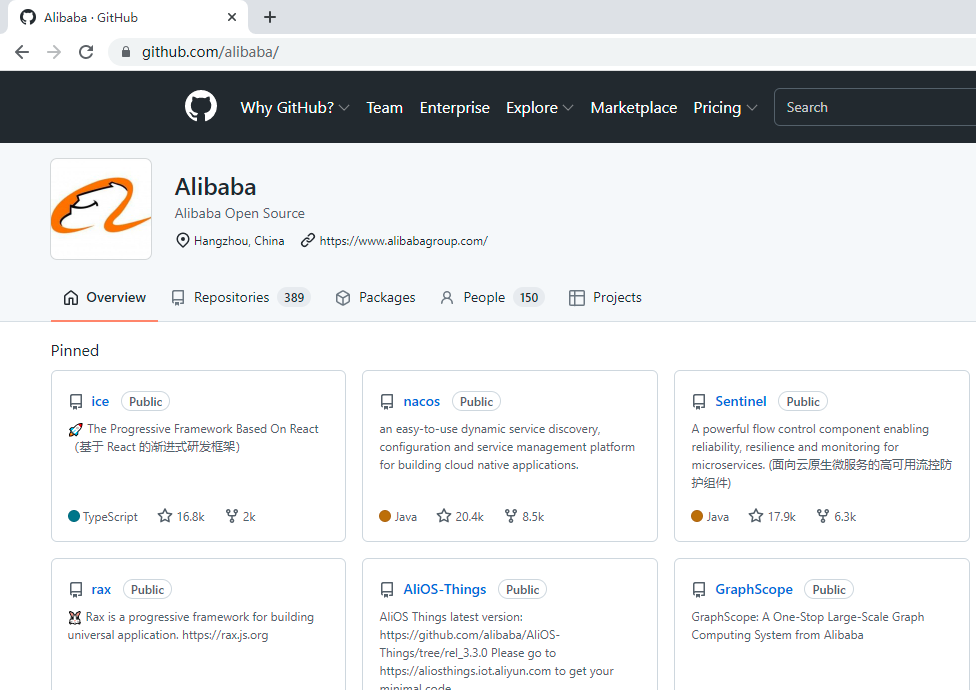The width and height of the screenshot is (976, 690).
Task: Click the 'Alibaba Open Source' description text
Action: [x=240, y=213]
